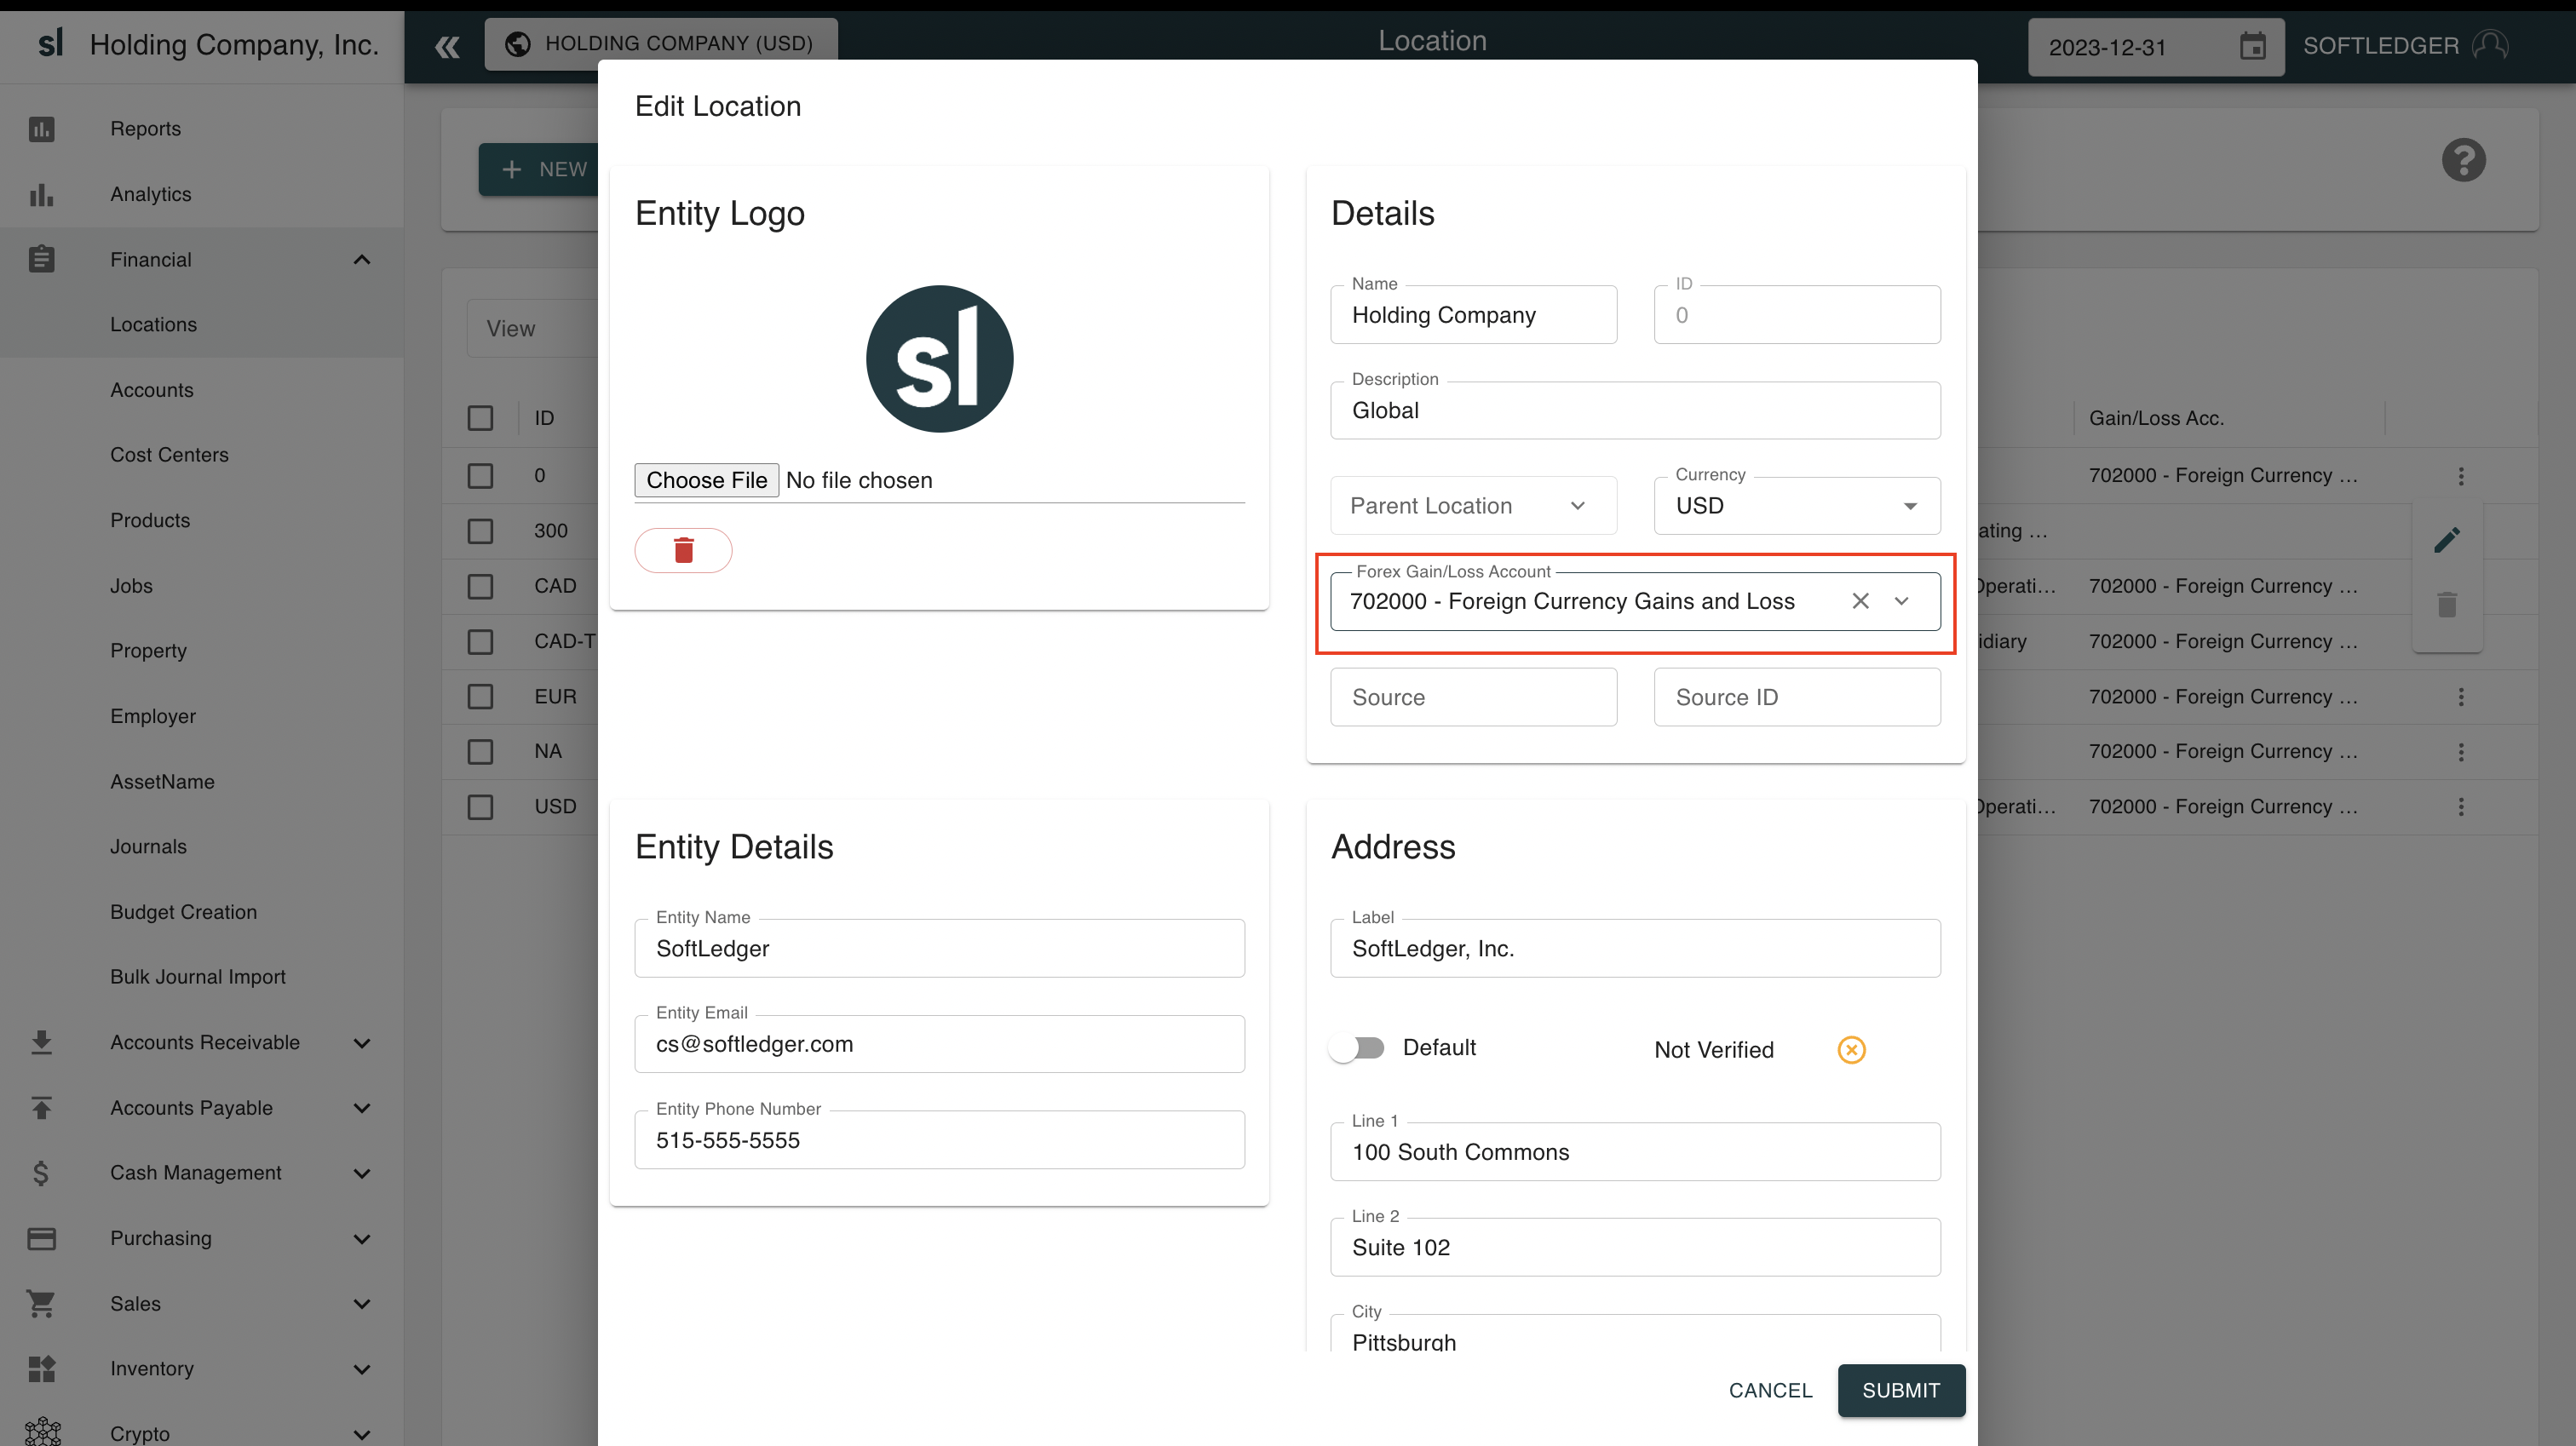Open the more options menu for NA row
This screenshot has height=1446, width=2576.
pos(2460,751)
